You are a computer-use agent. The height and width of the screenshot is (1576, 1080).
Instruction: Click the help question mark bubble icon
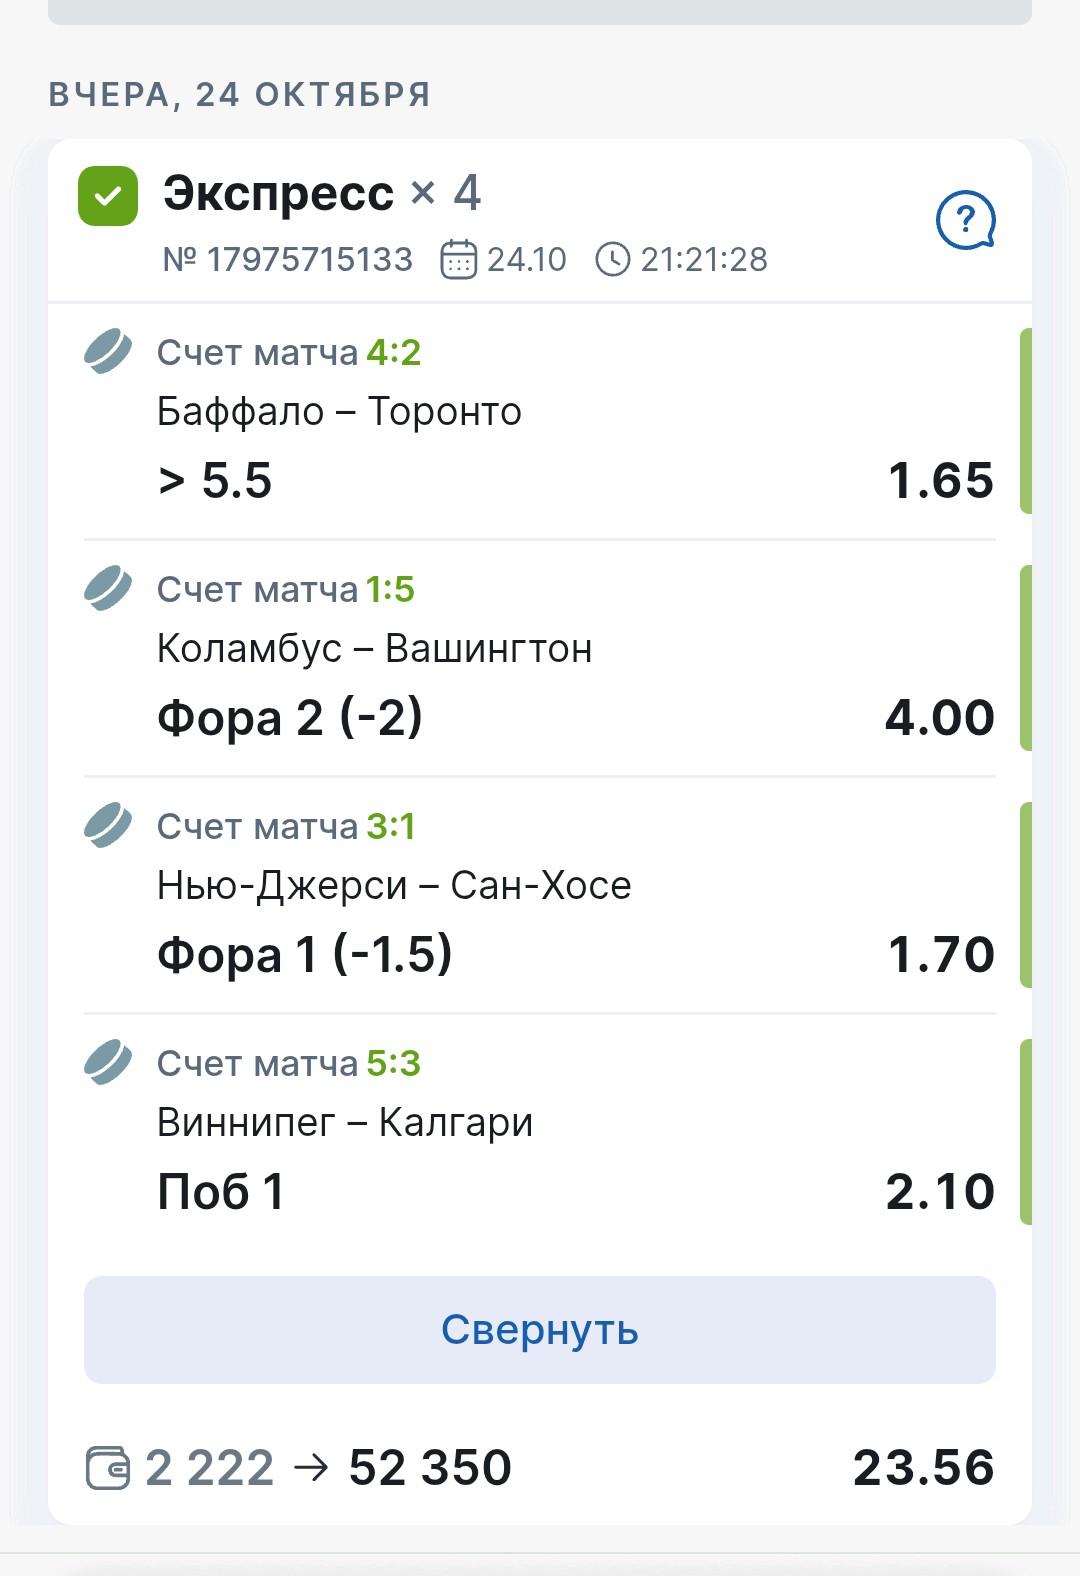[x=965, y=220]
